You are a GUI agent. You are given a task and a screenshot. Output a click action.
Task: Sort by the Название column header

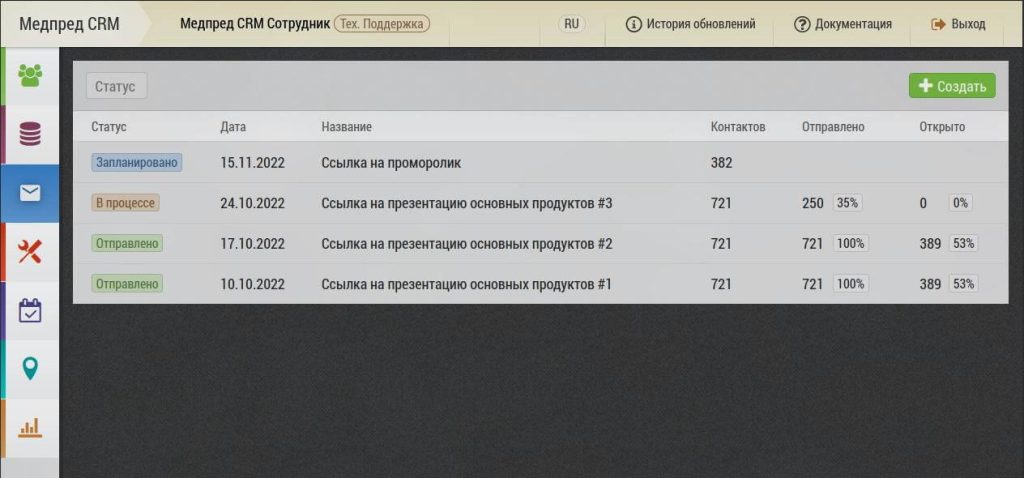click(x=346, y=127)
